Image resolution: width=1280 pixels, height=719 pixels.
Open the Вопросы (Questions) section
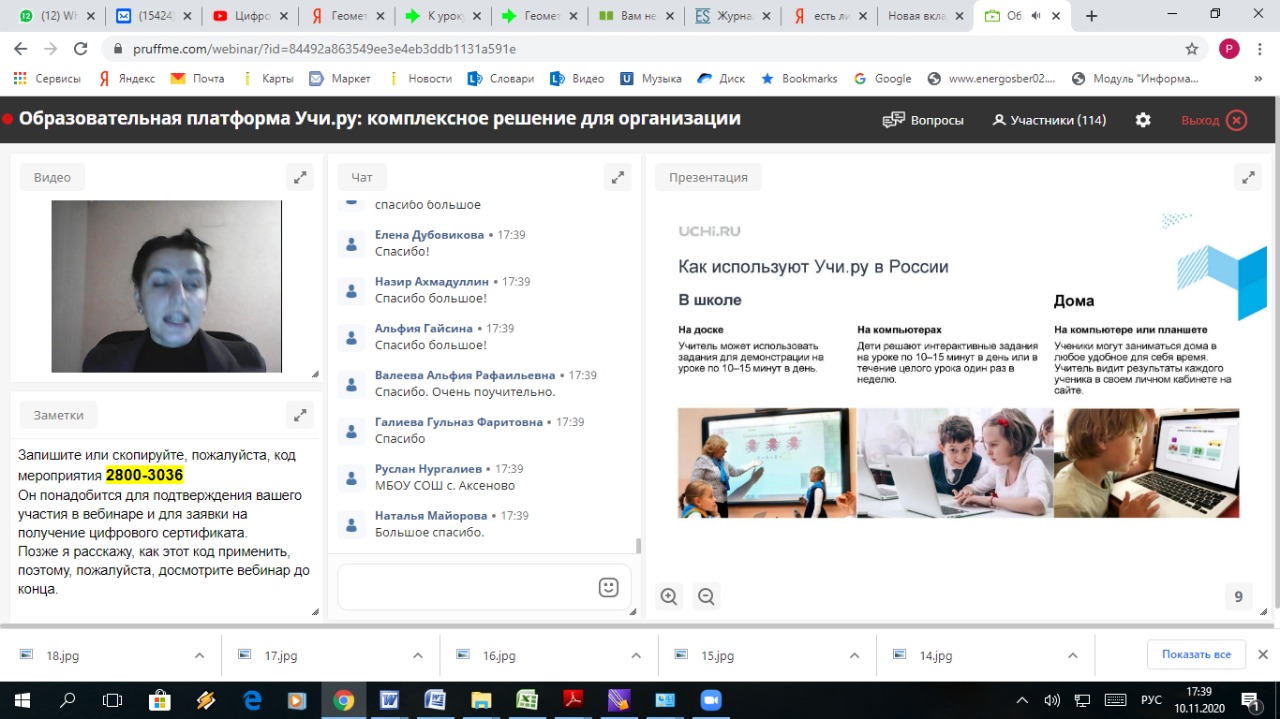tap(923, 120)
